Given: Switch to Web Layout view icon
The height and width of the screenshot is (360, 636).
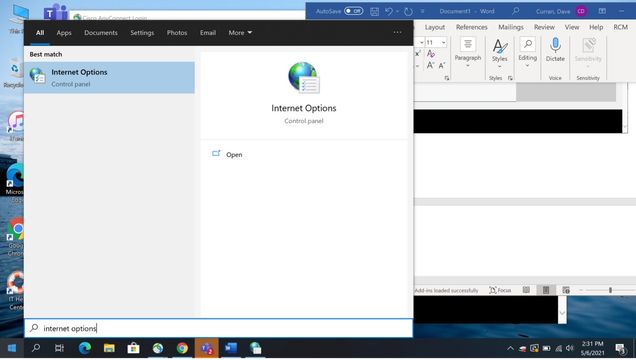Looking at the screenshot, I should 566,290.
